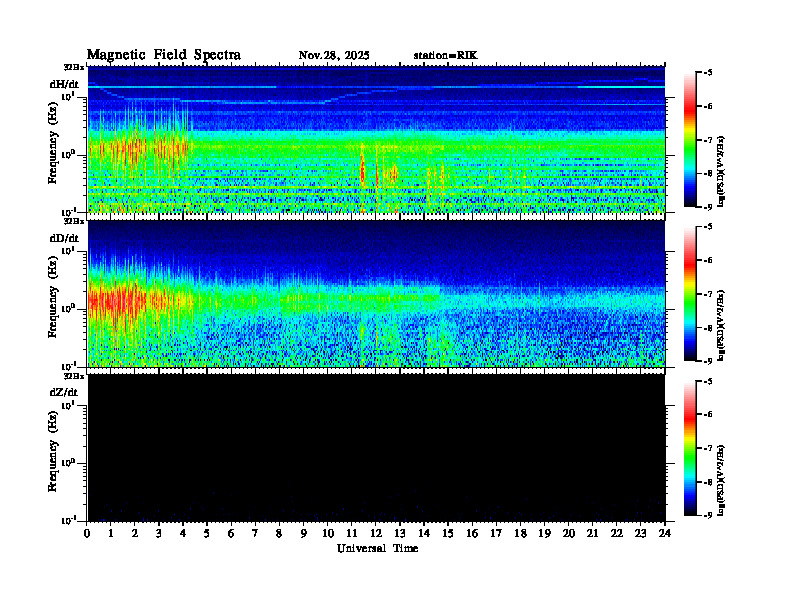Click the "-5" value on dH/dt color bar
This screenshot has width=792, height=612.
click(x=707, y=73)
